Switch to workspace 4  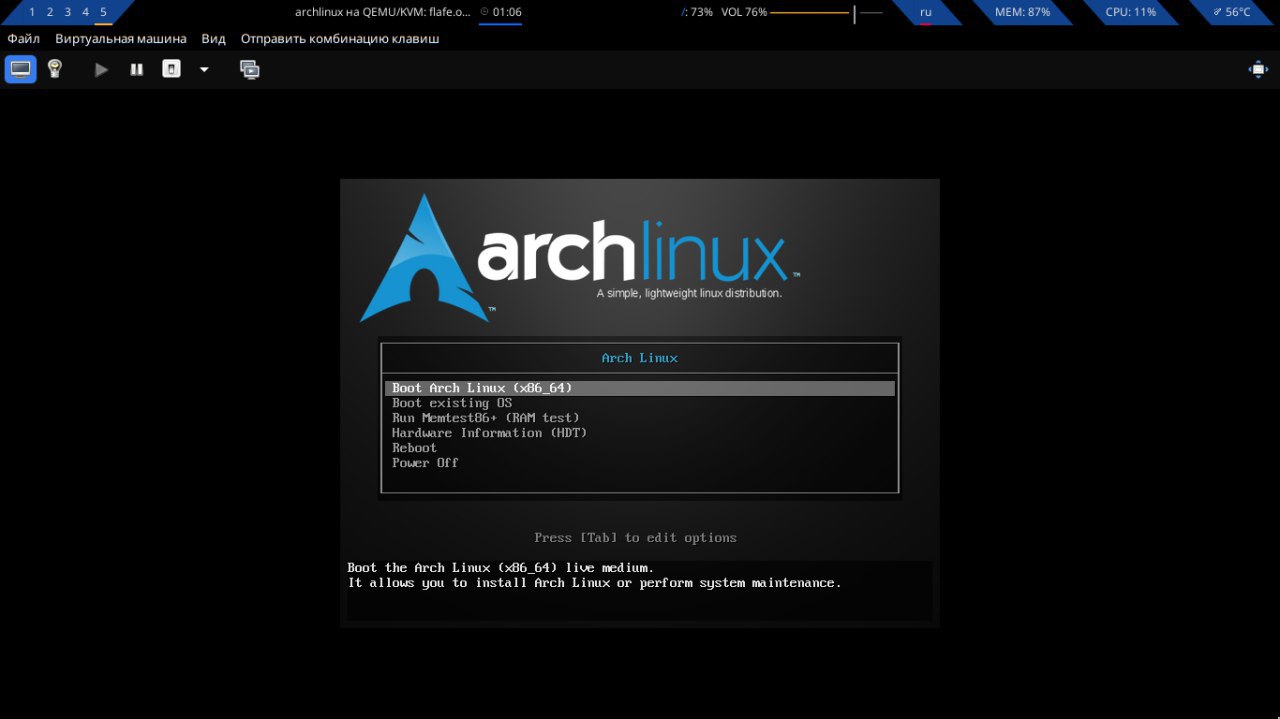tap(85, 12)
